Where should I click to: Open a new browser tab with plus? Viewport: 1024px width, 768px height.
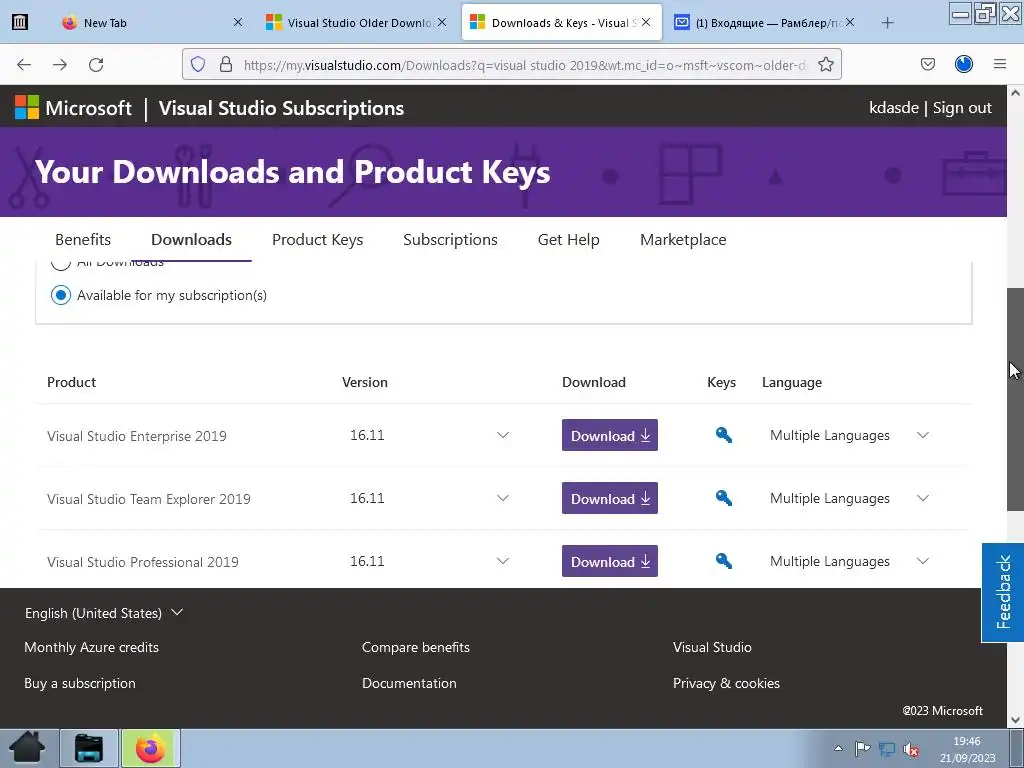(888, 23)
